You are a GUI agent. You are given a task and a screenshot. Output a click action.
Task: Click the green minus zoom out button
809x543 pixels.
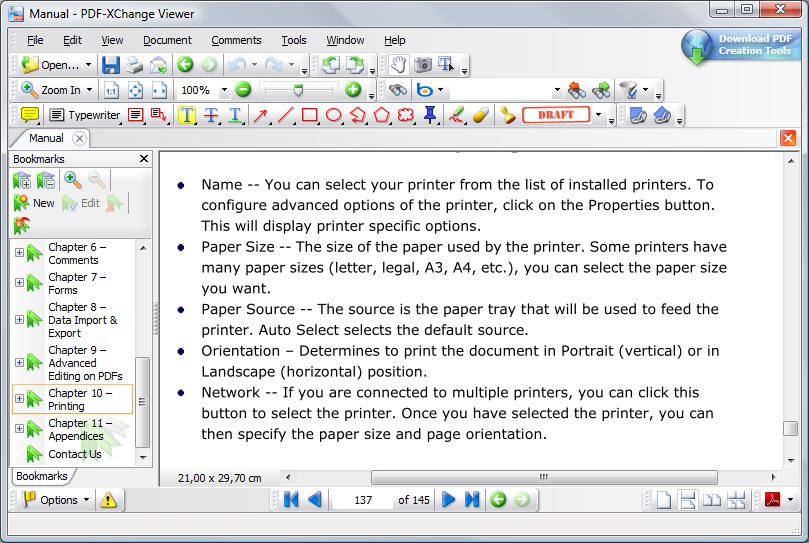(242, 90)
